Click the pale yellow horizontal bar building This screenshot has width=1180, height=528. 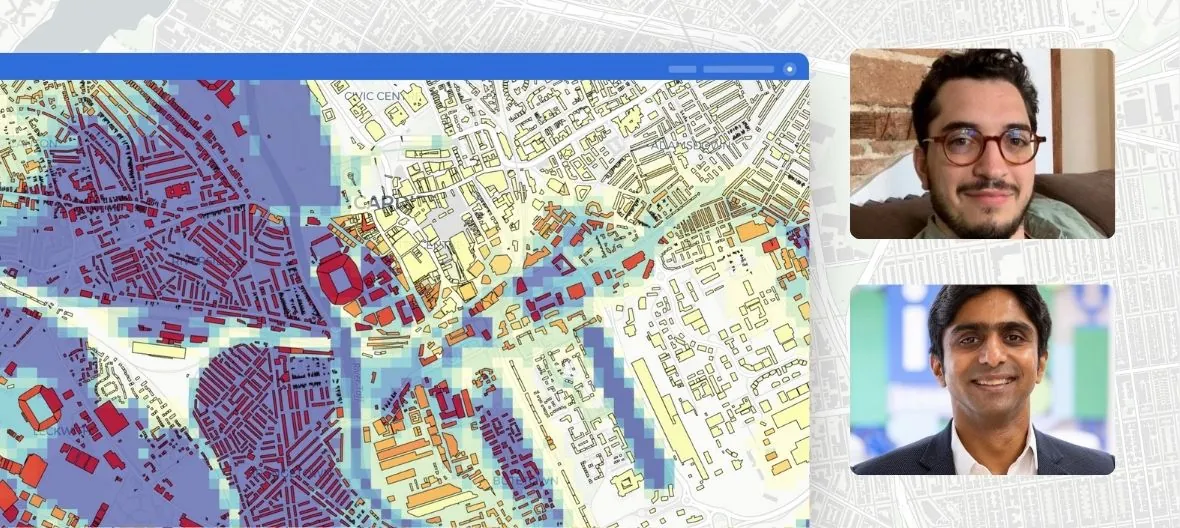159,350
